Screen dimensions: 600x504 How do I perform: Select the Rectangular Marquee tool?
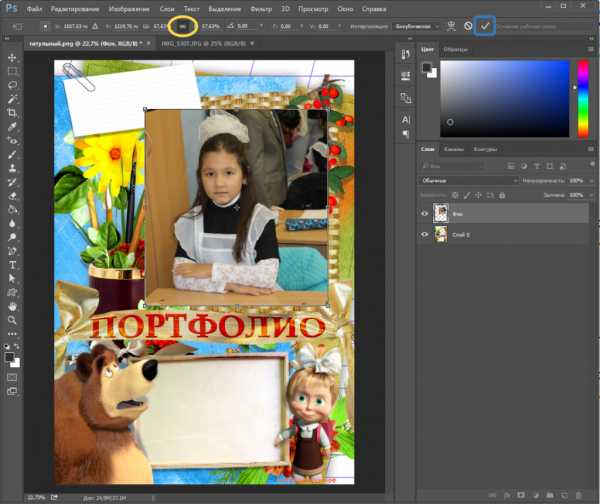[12, 71]
